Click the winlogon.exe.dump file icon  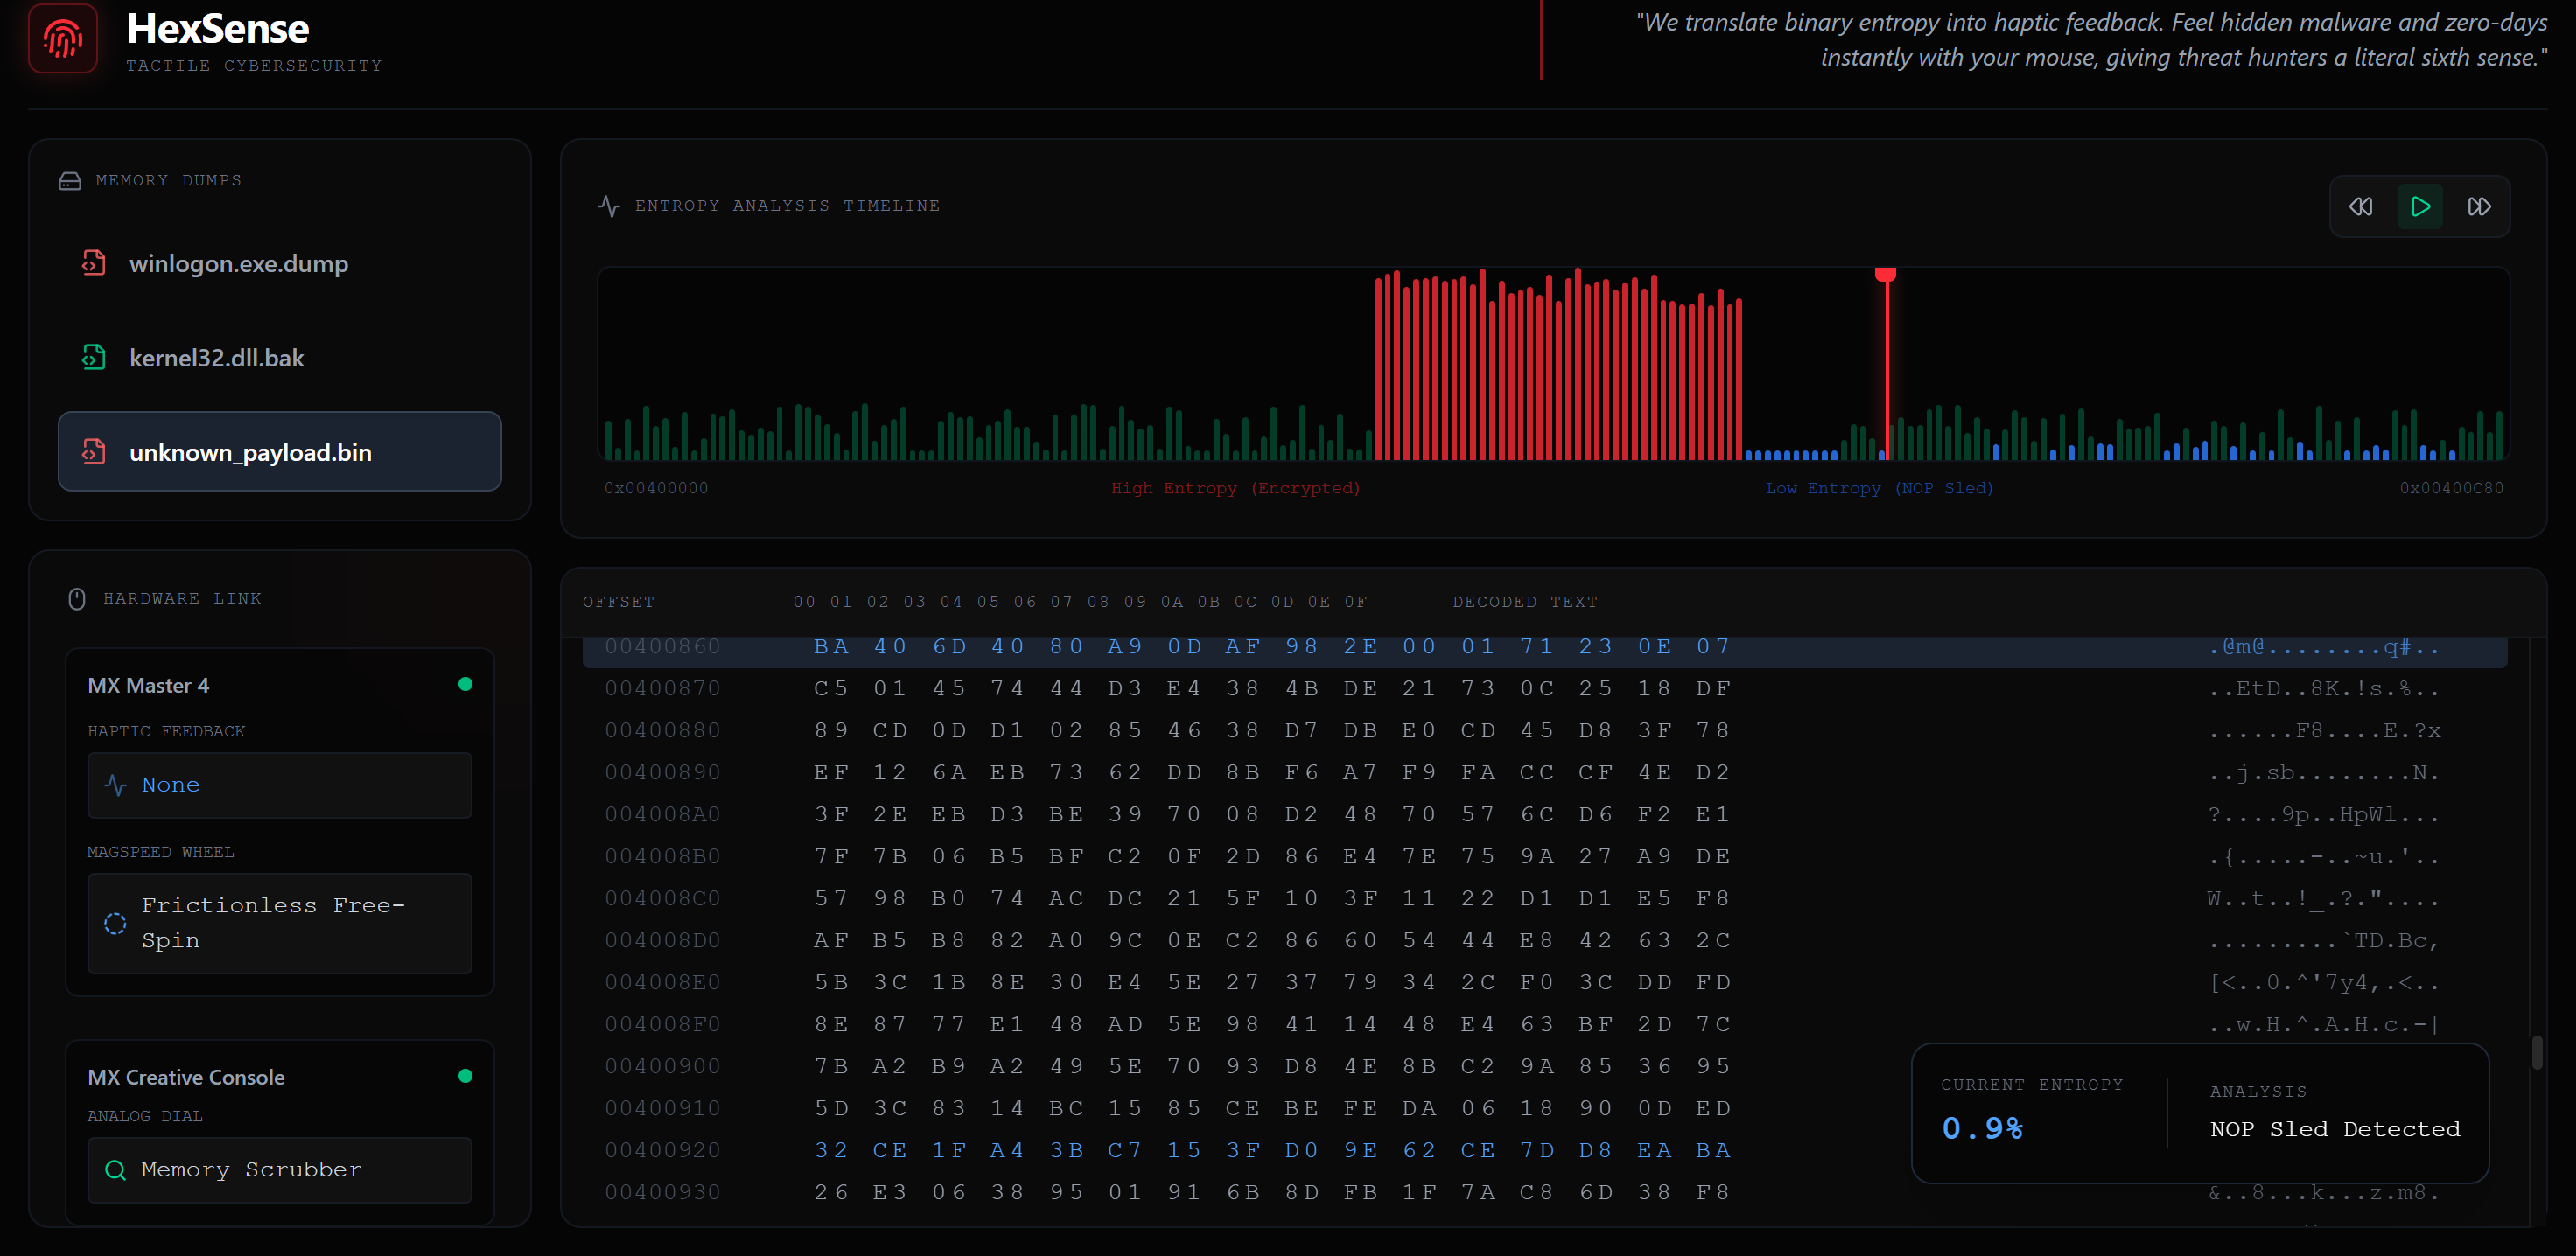click(x=93, y=263)
